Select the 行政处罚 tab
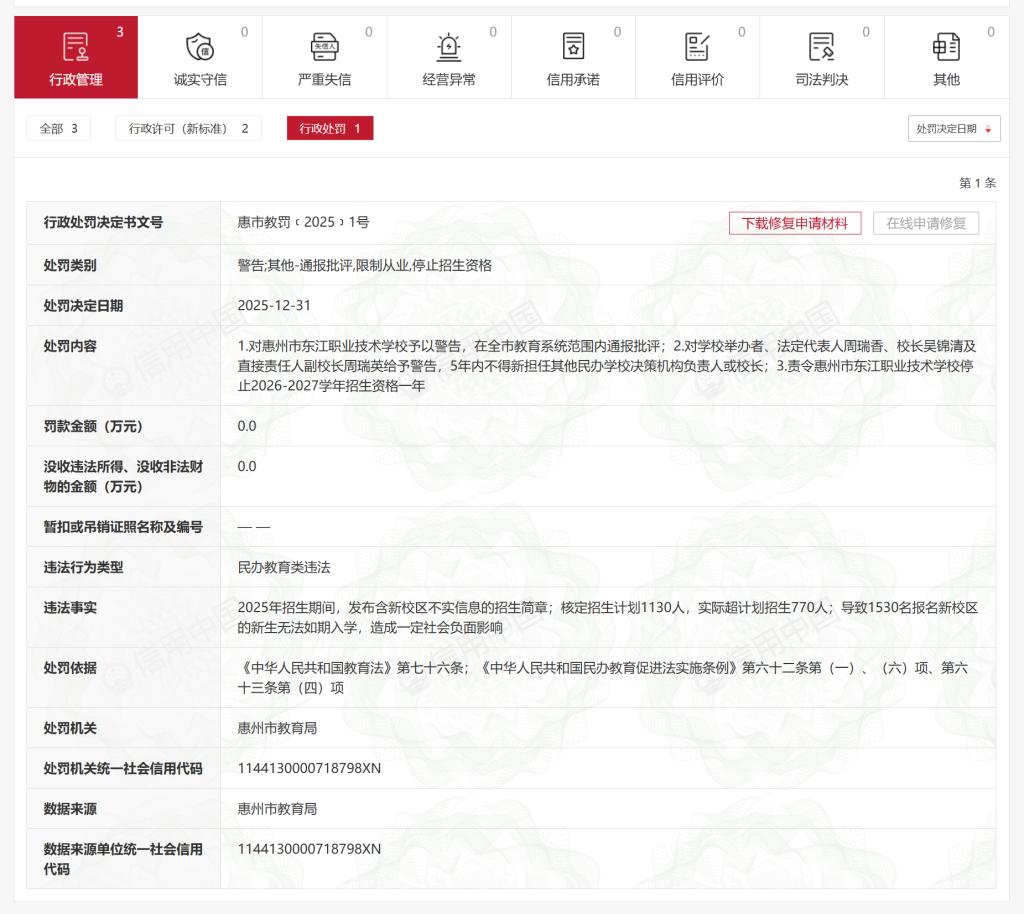This screenshot has width=1024, height=914. 330,128
